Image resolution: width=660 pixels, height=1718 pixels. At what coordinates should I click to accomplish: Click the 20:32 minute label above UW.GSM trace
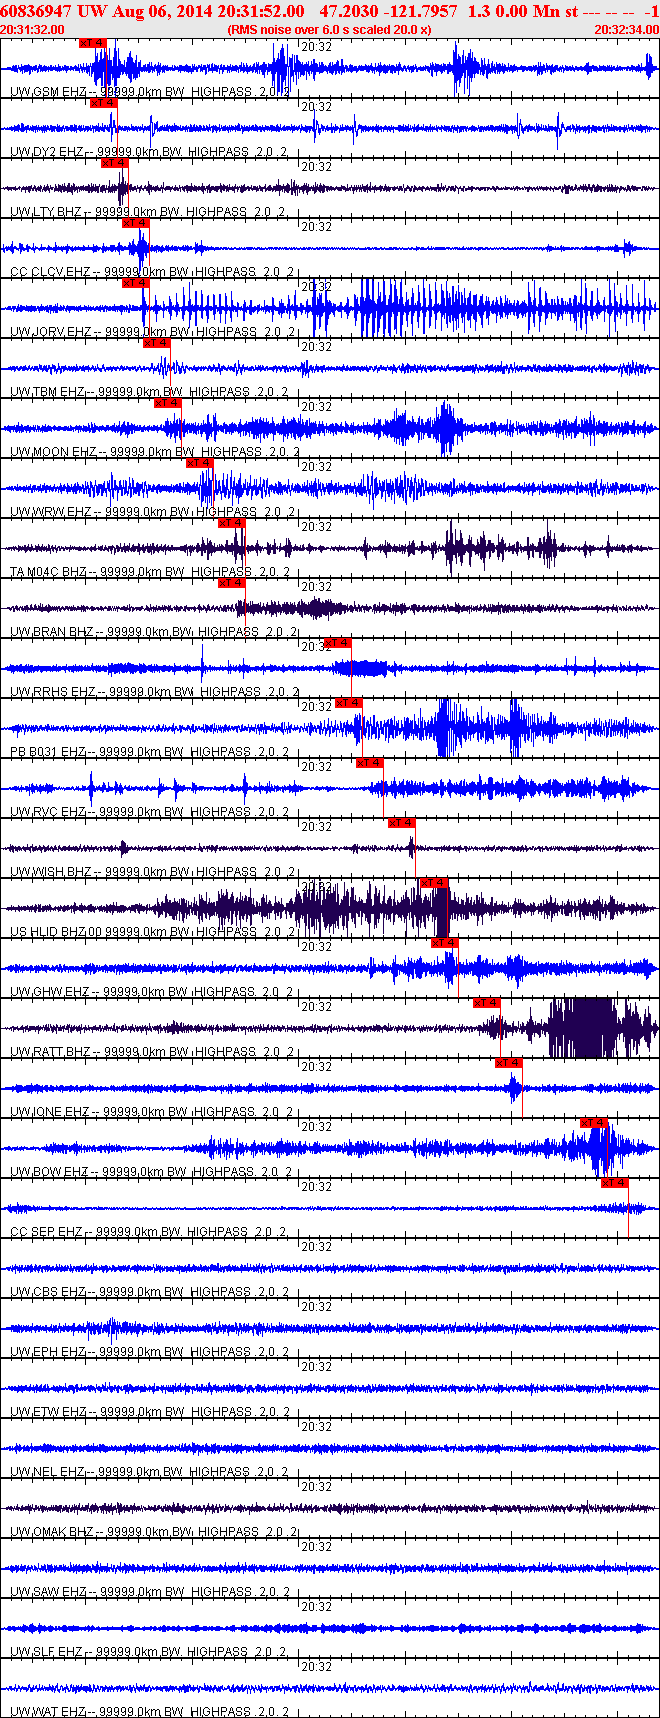(x=317, y=47)
